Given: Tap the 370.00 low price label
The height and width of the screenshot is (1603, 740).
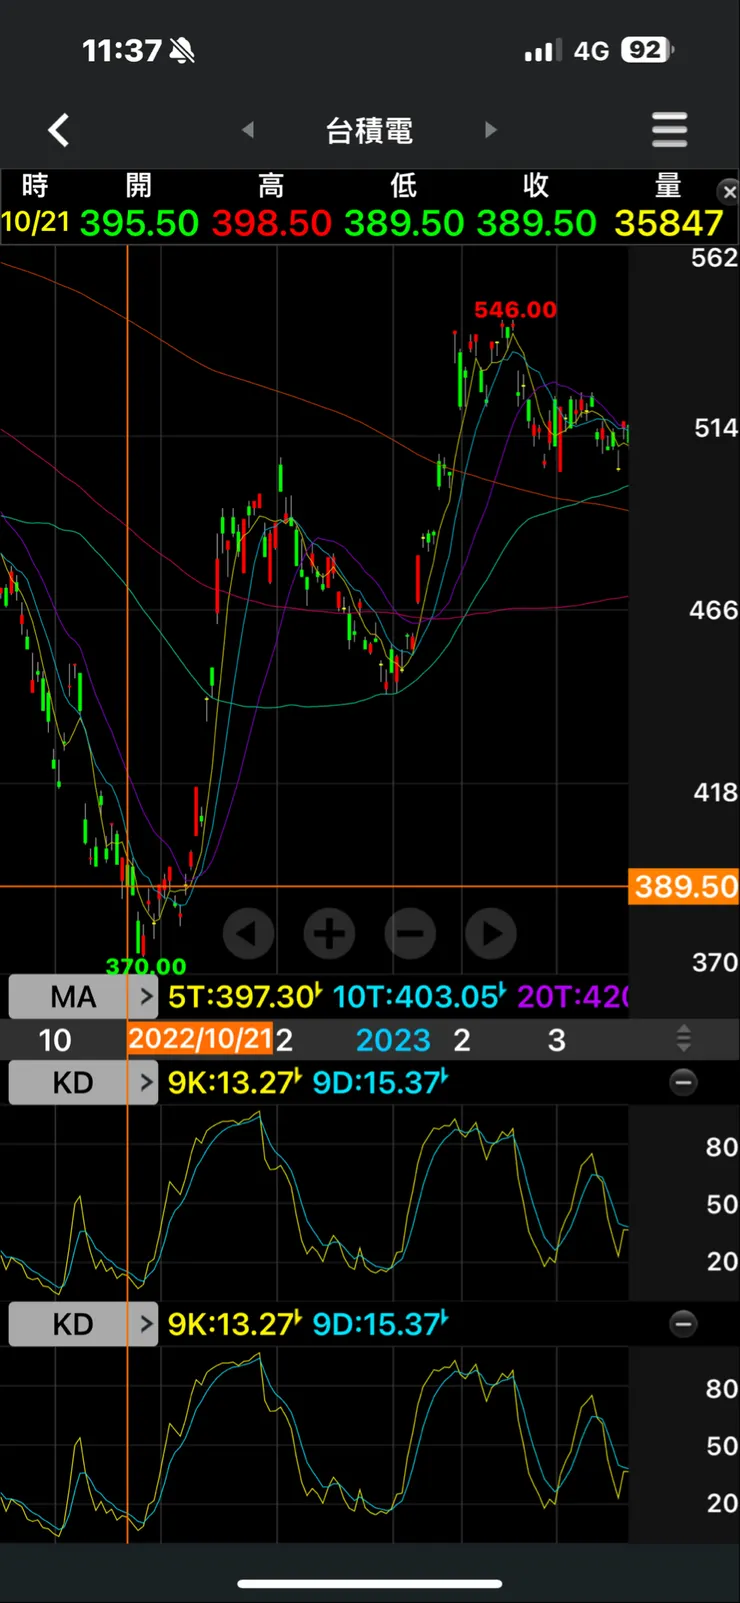Looking at the screenshot, I should 146,966.
